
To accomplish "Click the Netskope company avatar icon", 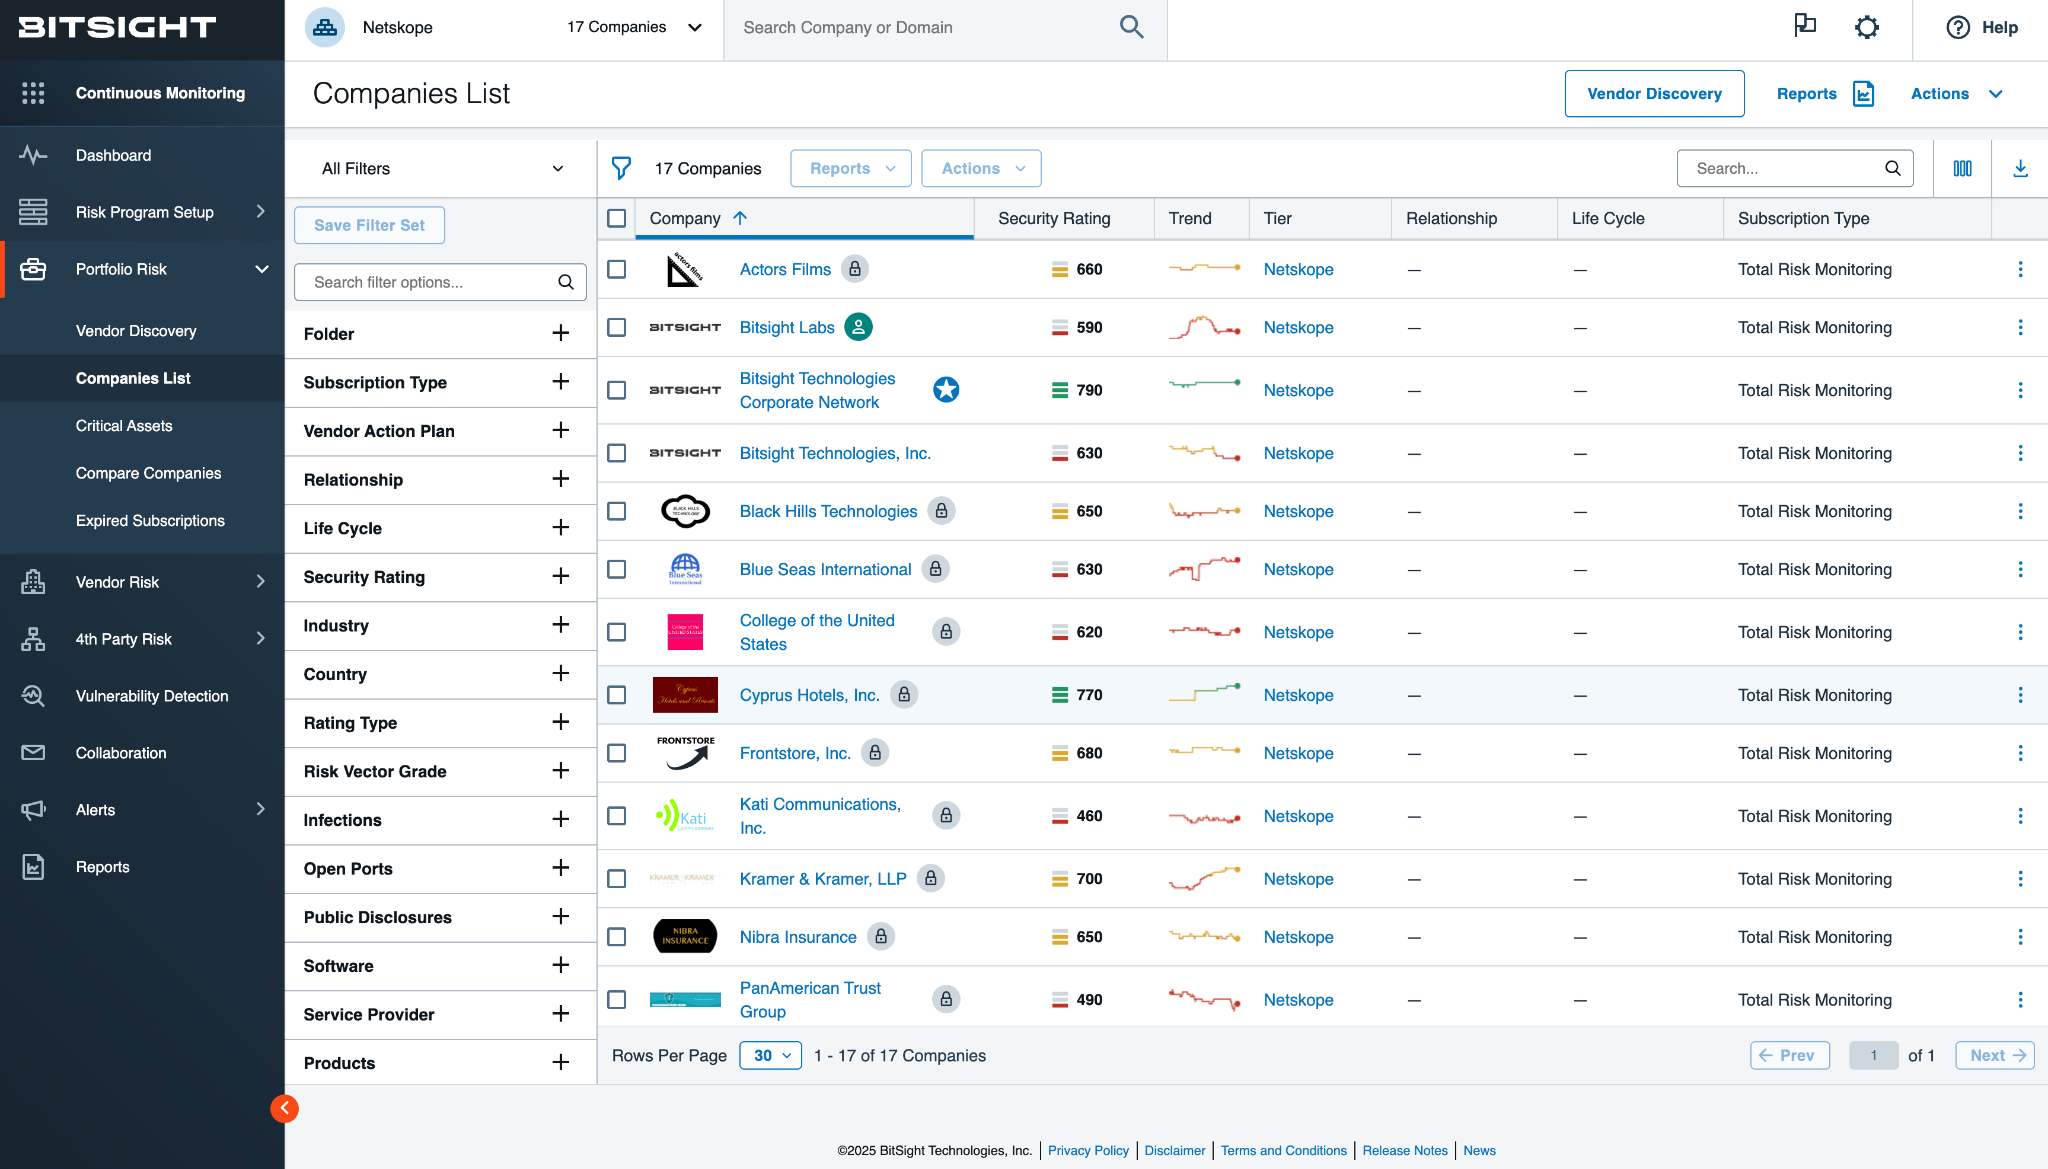I will coord(325,27).
